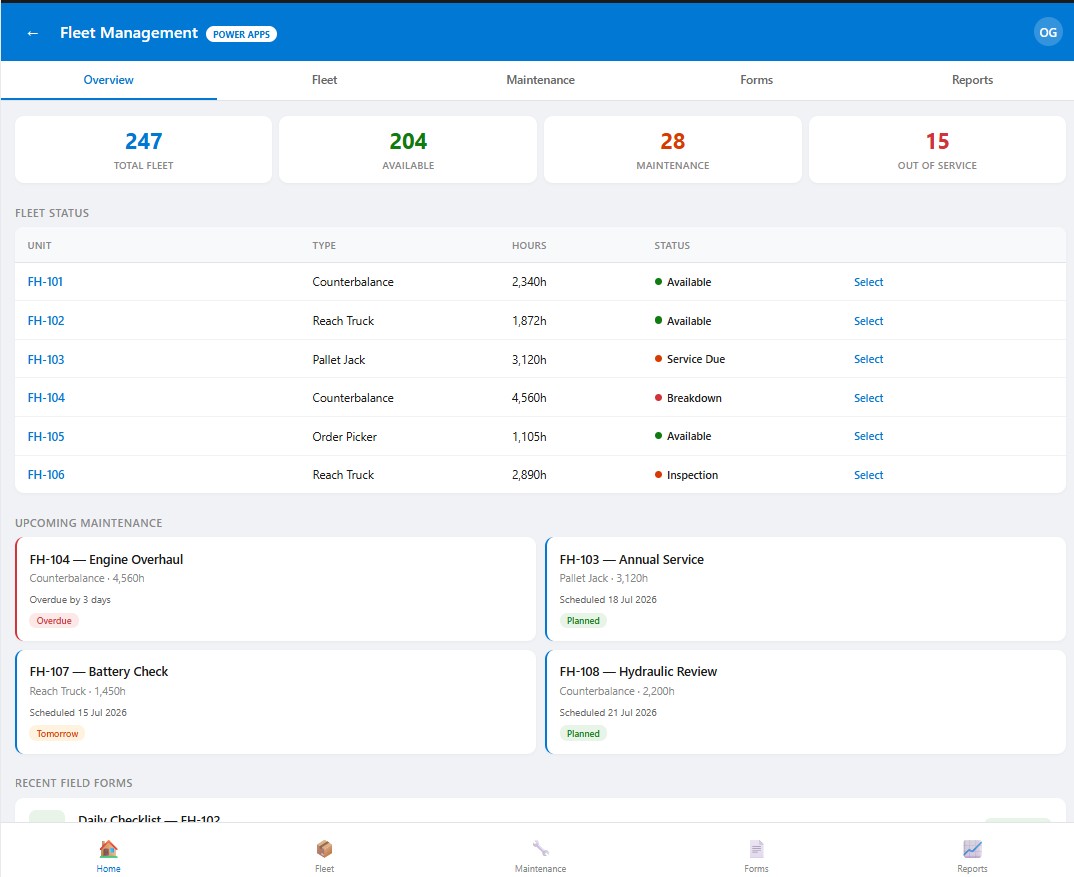The height and width of the screenshot is (877, 1074).
Task: Click the 28 Maintenance card
Action: [673, 149]
